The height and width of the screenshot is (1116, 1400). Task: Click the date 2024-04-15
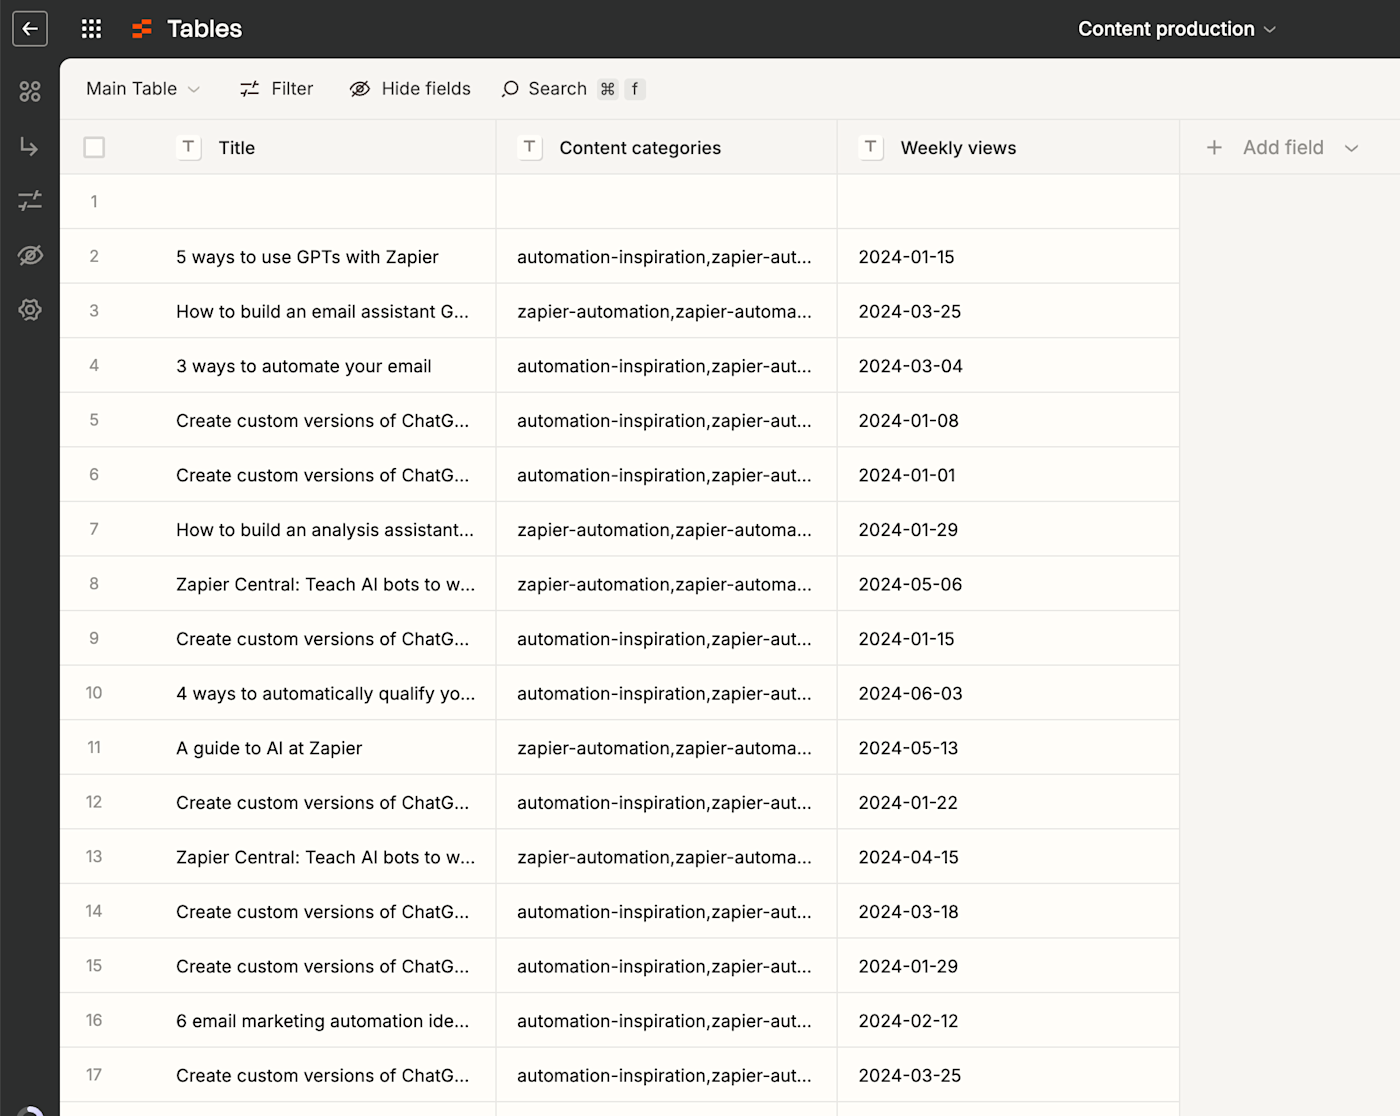[908, 857]
